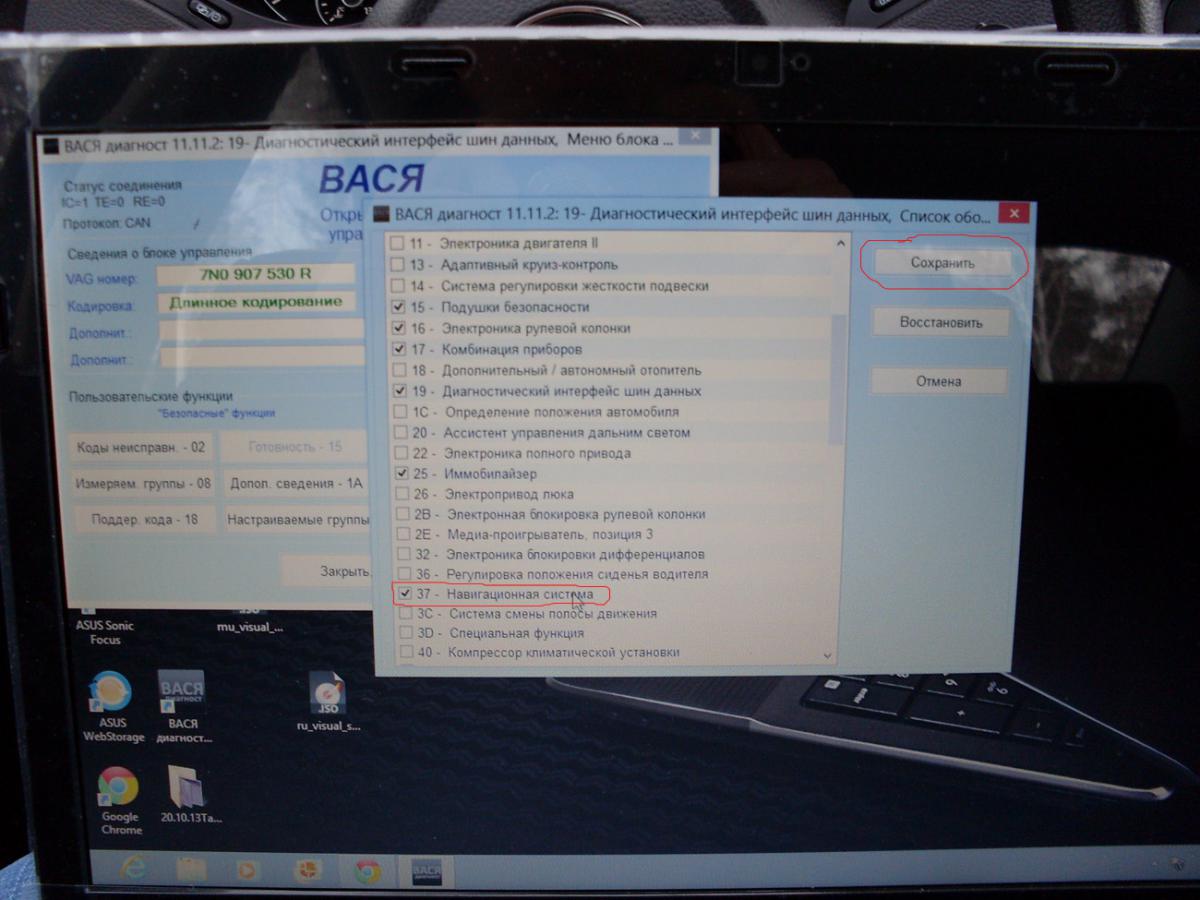The image size is (1200, 900).
Task: Click text 'Компрессор климатической установки'
Action: pos(563,653)
